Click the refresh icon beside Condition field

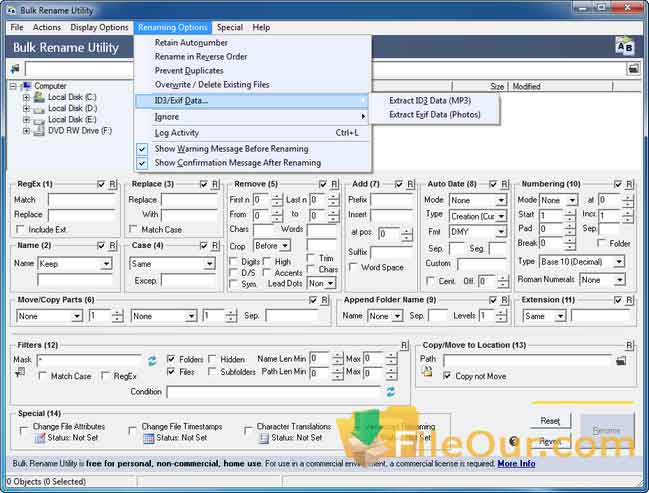pyautogui.click(x=391, y=392)
